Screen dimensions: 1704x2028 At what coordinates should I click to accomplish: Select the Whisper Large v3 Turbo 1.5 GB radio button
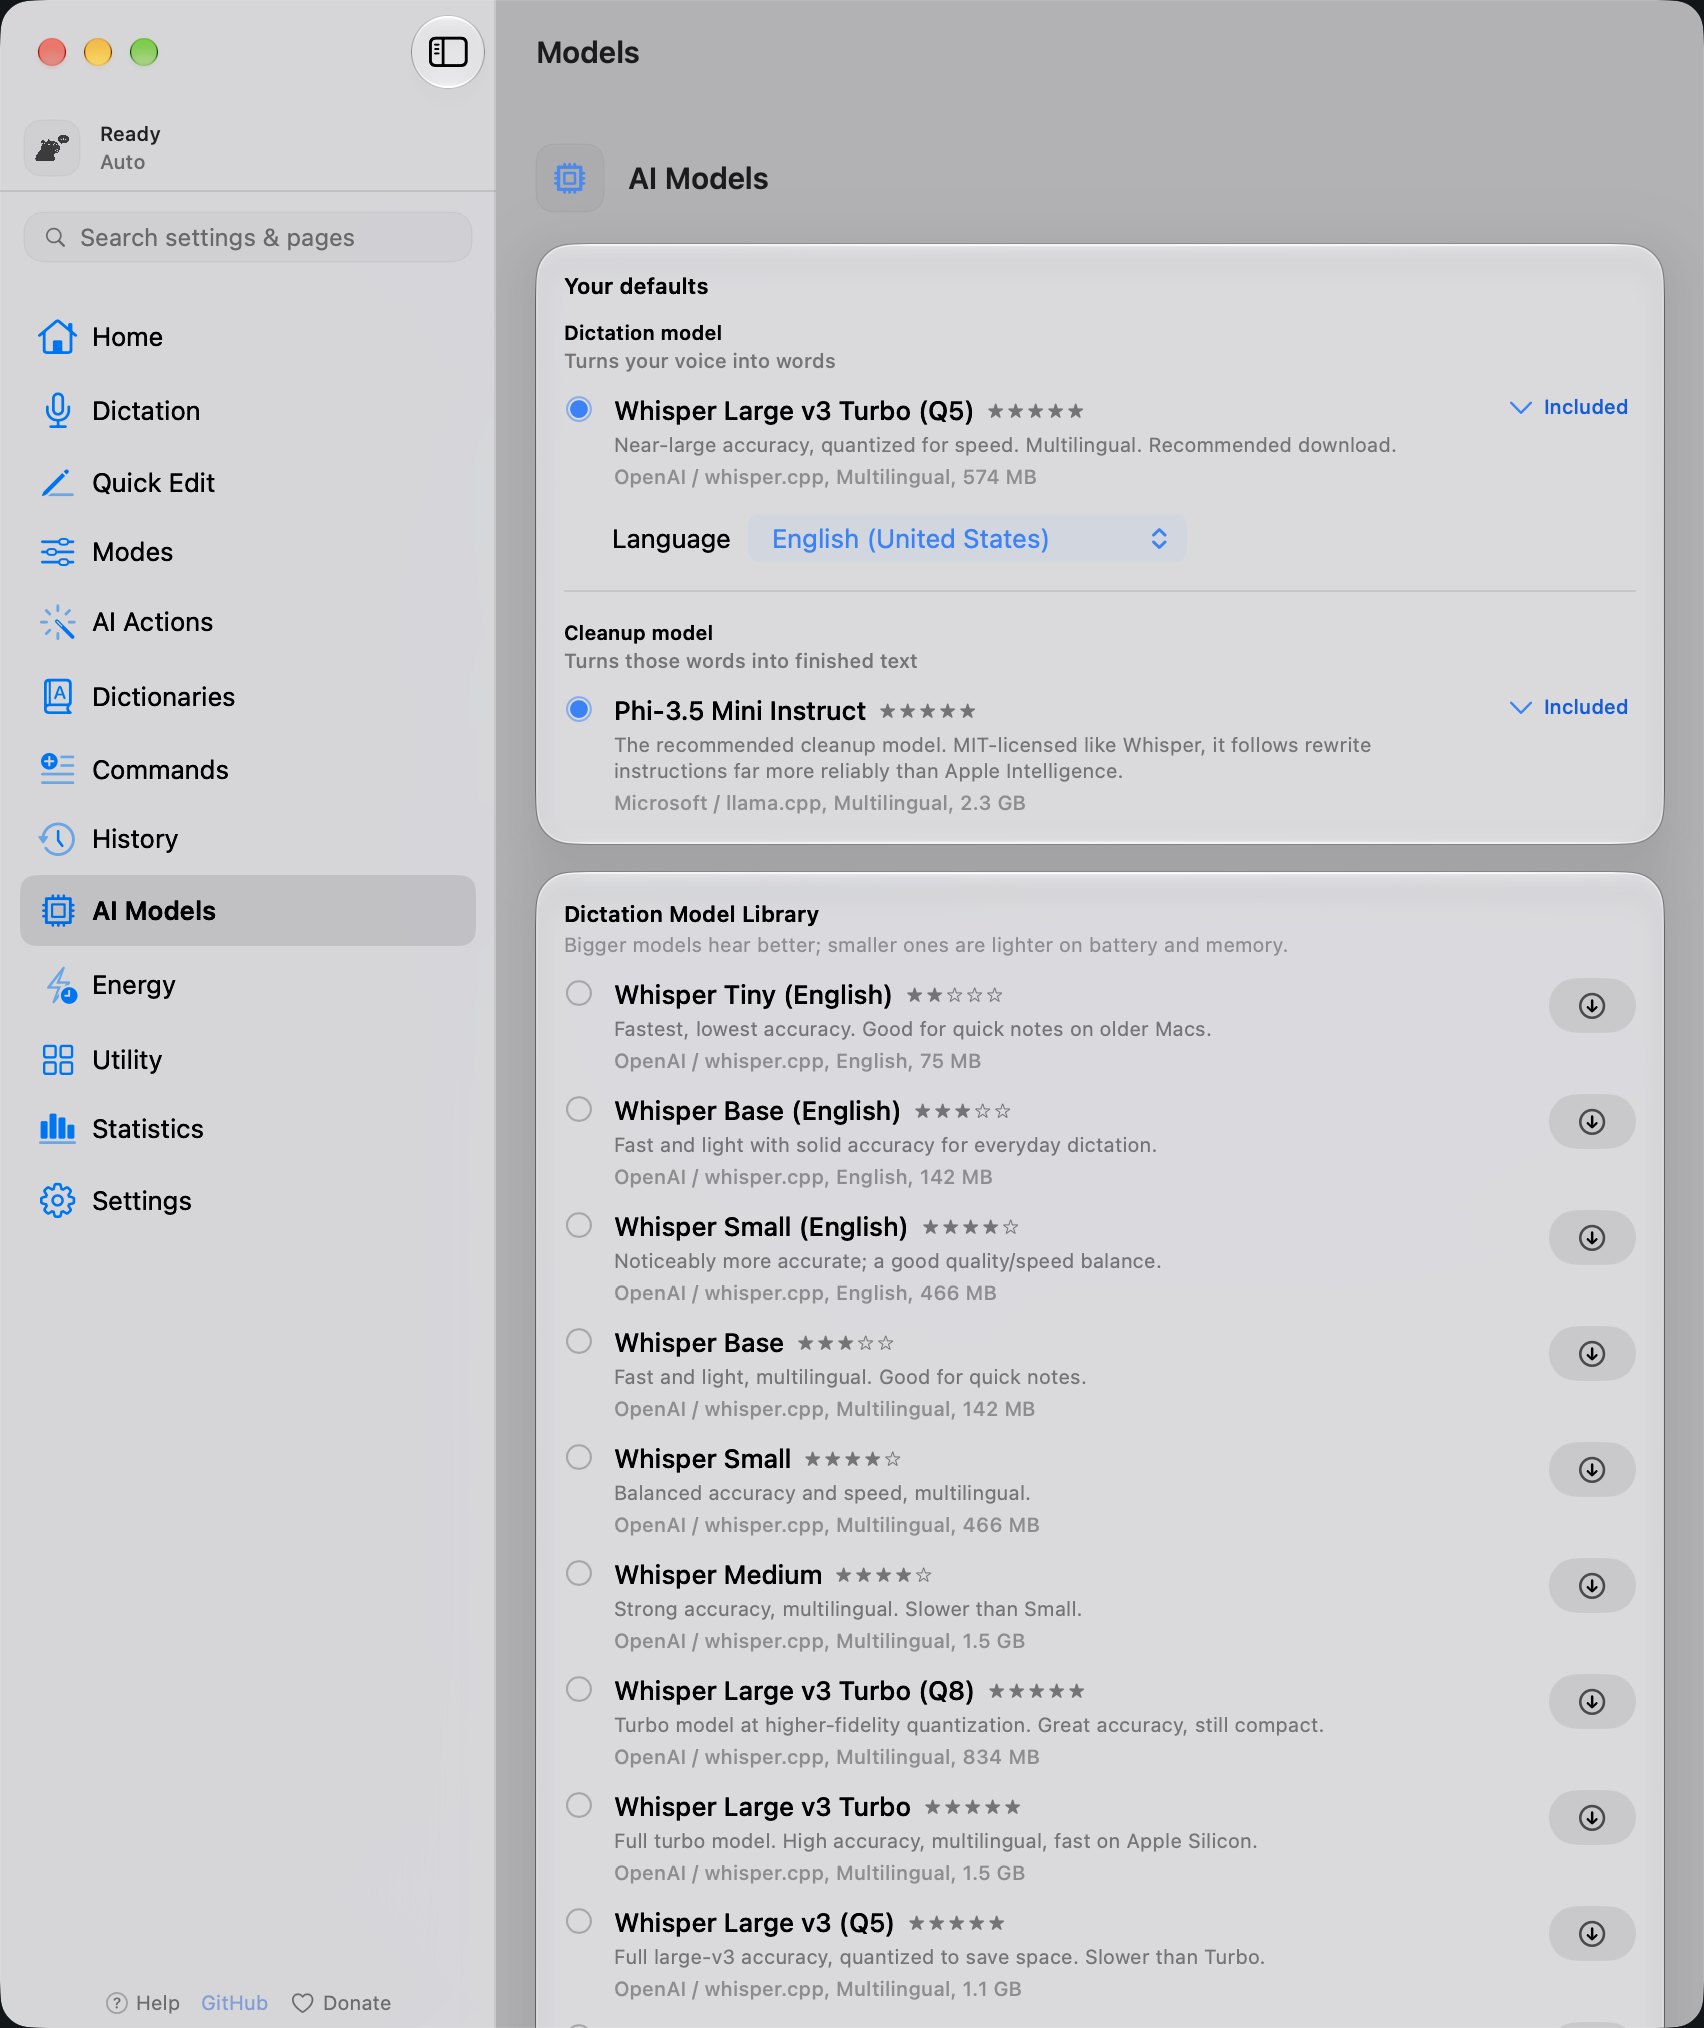(579, 1805)
